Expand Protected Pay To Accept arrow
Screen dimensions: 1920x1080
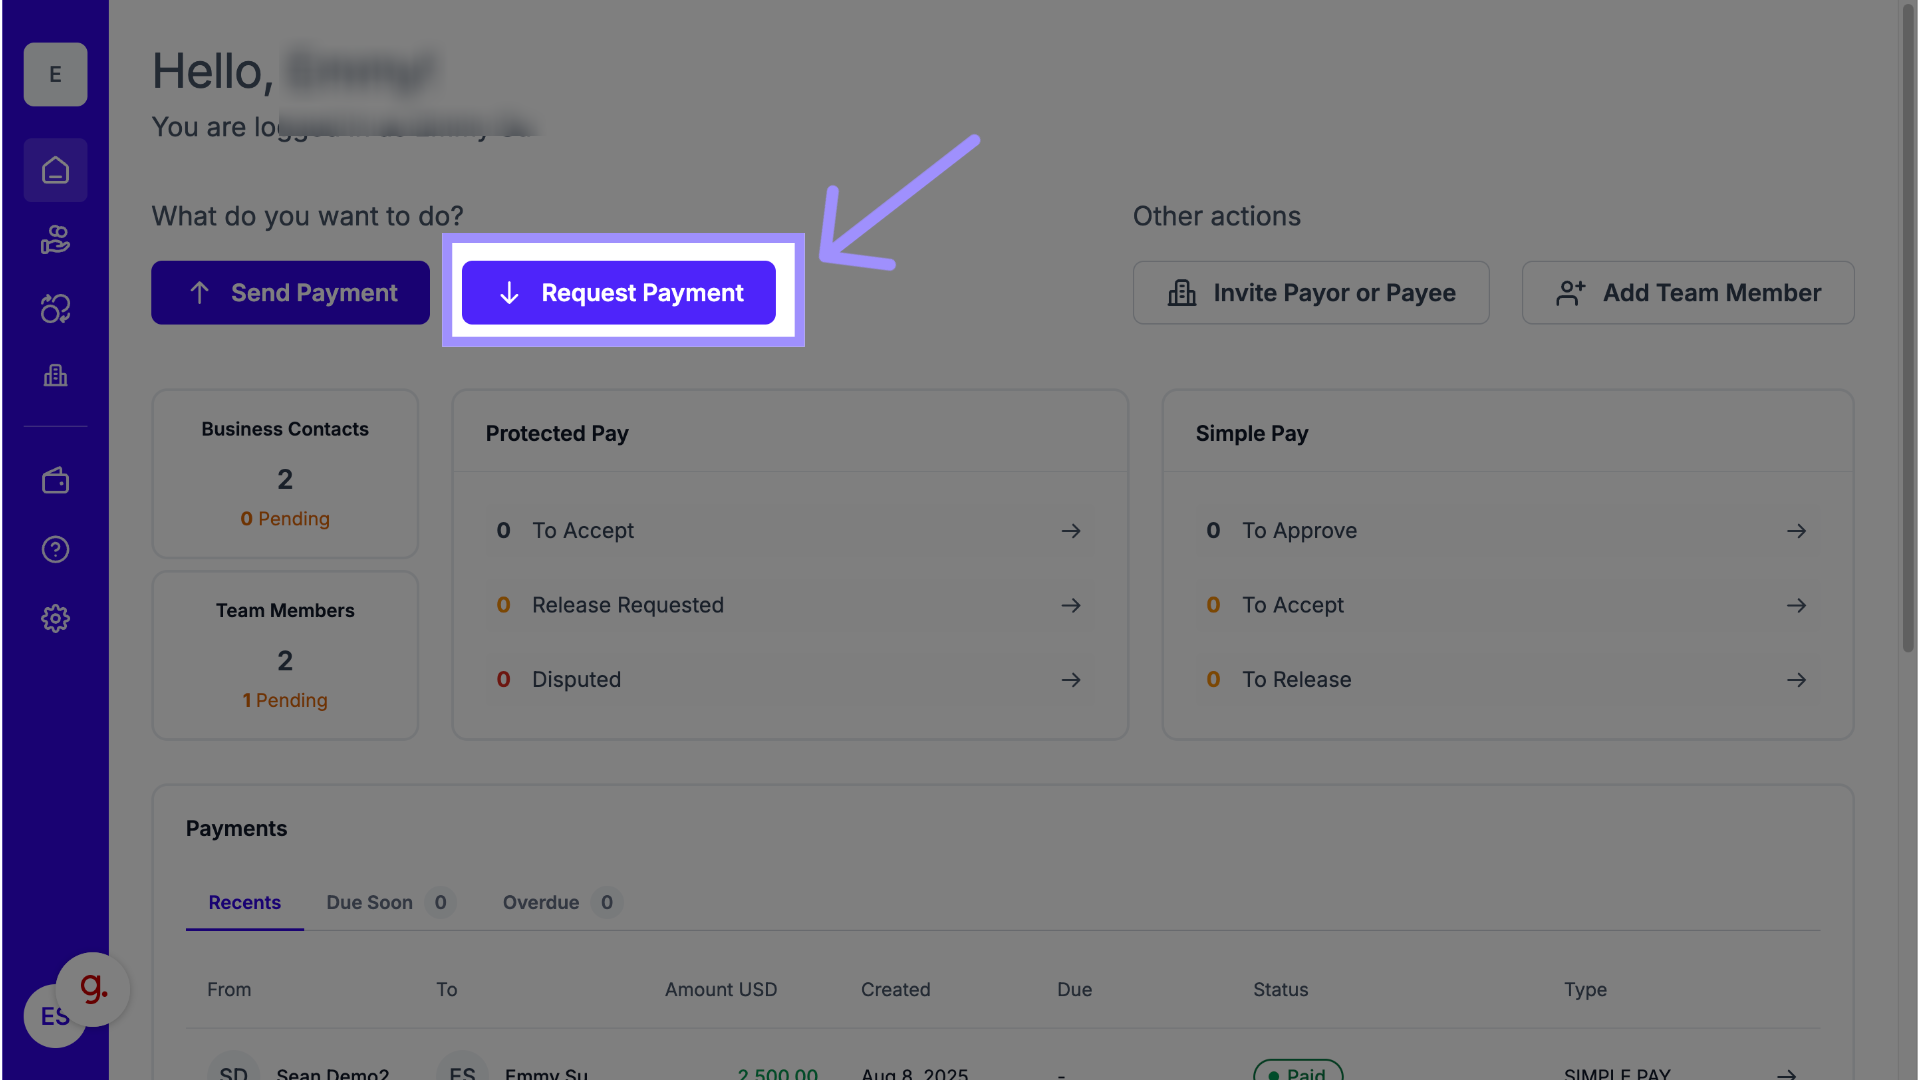[x=1070, y=531]
